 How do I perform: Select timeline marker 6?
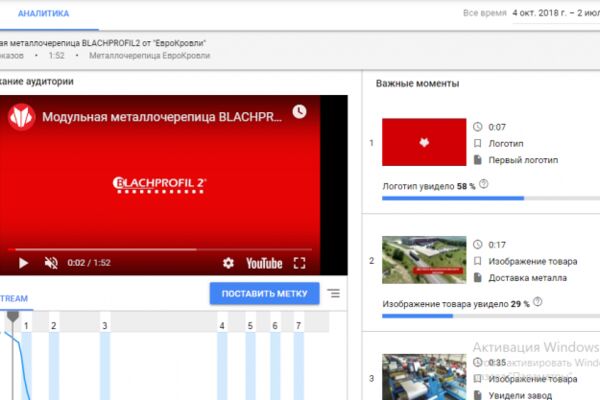coord(275,326)
